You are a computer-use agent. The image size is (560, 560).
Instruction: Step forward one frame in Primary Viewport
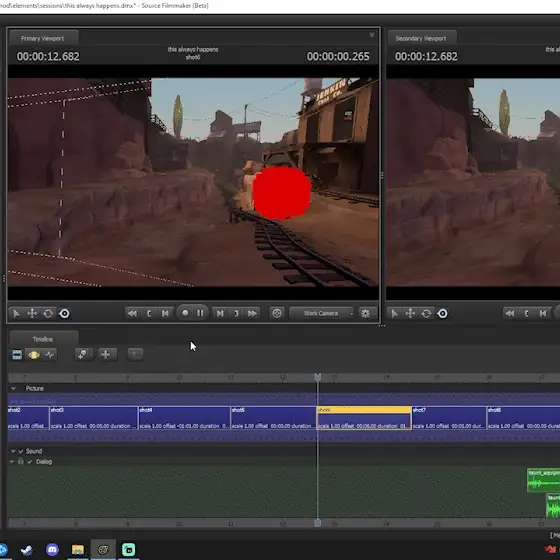pyautogui.click(x=220, y=314)
